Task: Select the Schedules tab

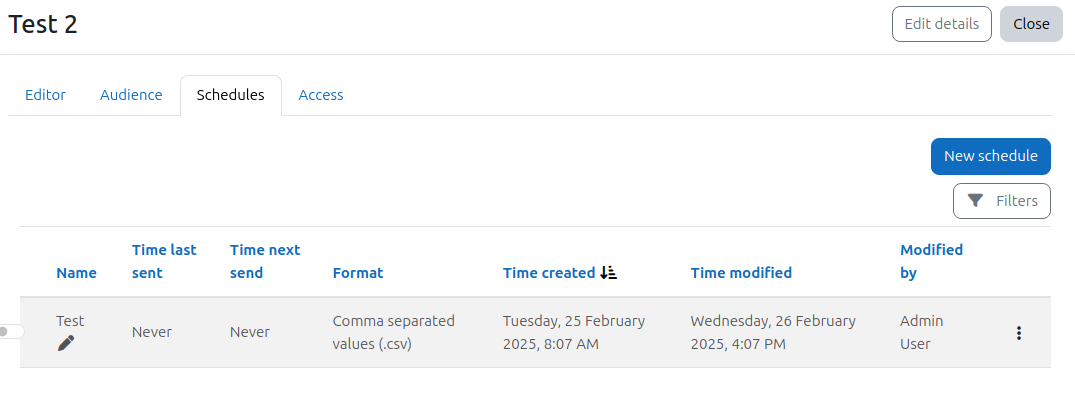Action: (x=230, y=95)
